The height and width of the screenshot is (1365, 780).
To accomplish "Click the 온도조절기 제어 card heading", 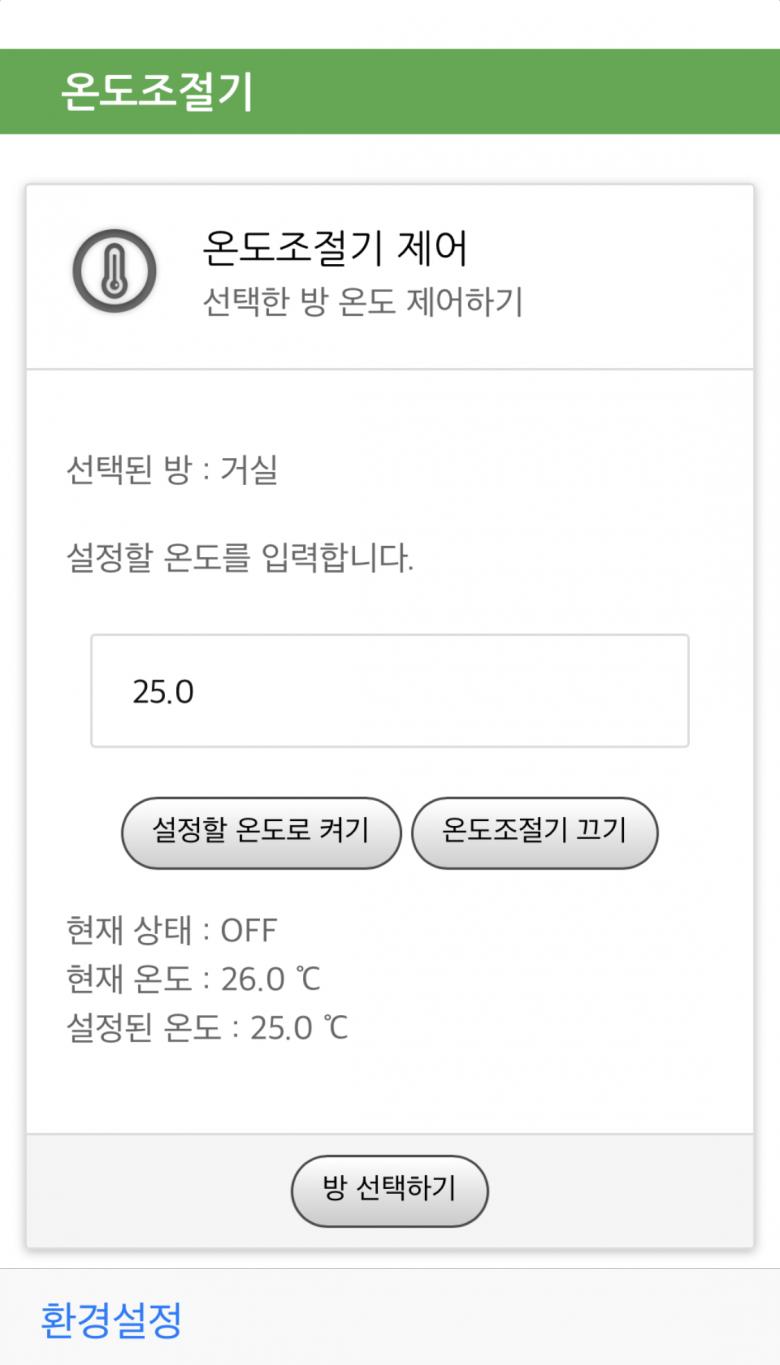I will 335,249.
